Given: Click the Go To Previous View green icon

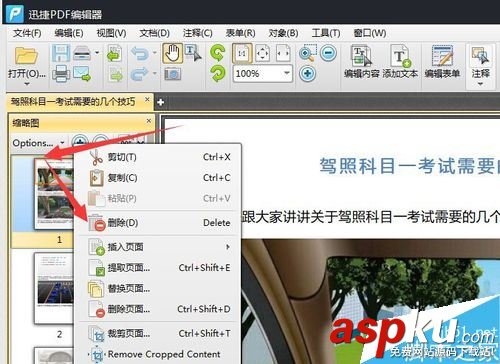Looking at the screenshot, I should pyautogui.click(x=114, y=53).
